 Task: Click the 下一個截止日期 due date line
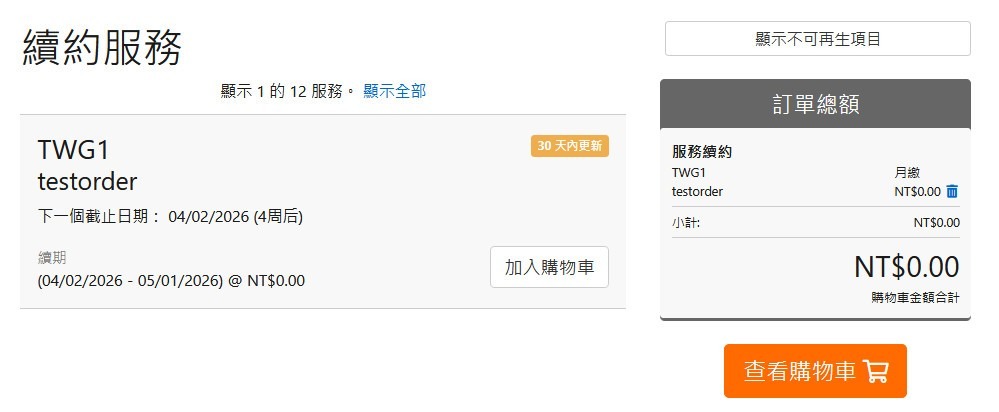pos(170,216)
